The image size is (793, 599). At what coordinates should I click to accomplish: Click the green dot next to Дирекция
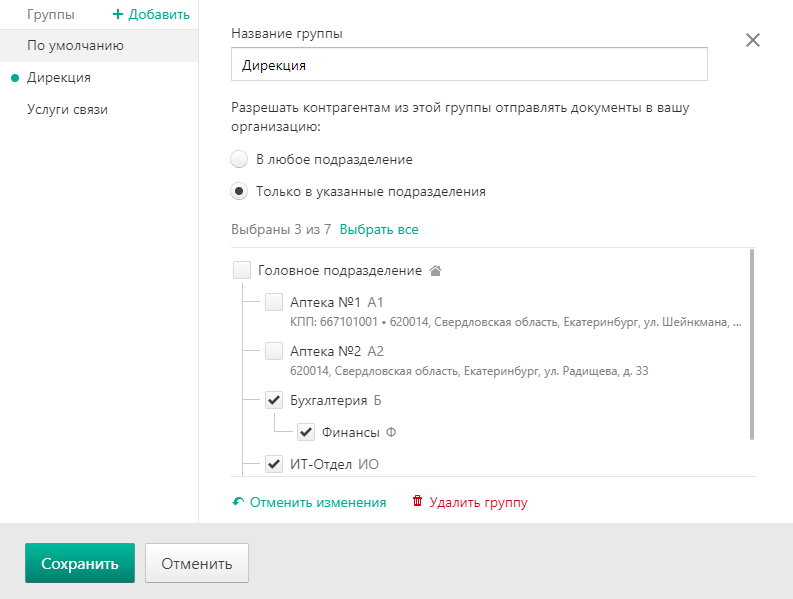(x=15, y=78)
